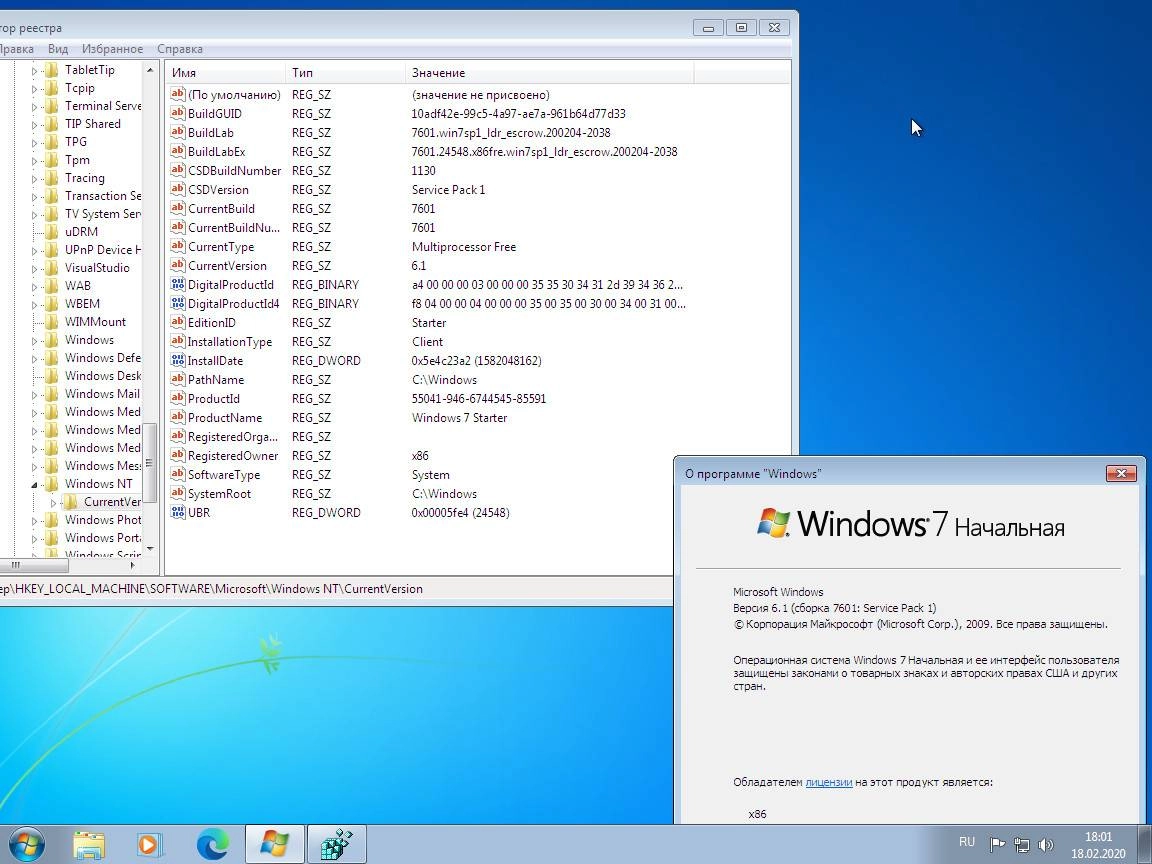The image size is (1152, 864).
Task: Sort by the Имя column header
Action: click(x=226, y=73)
